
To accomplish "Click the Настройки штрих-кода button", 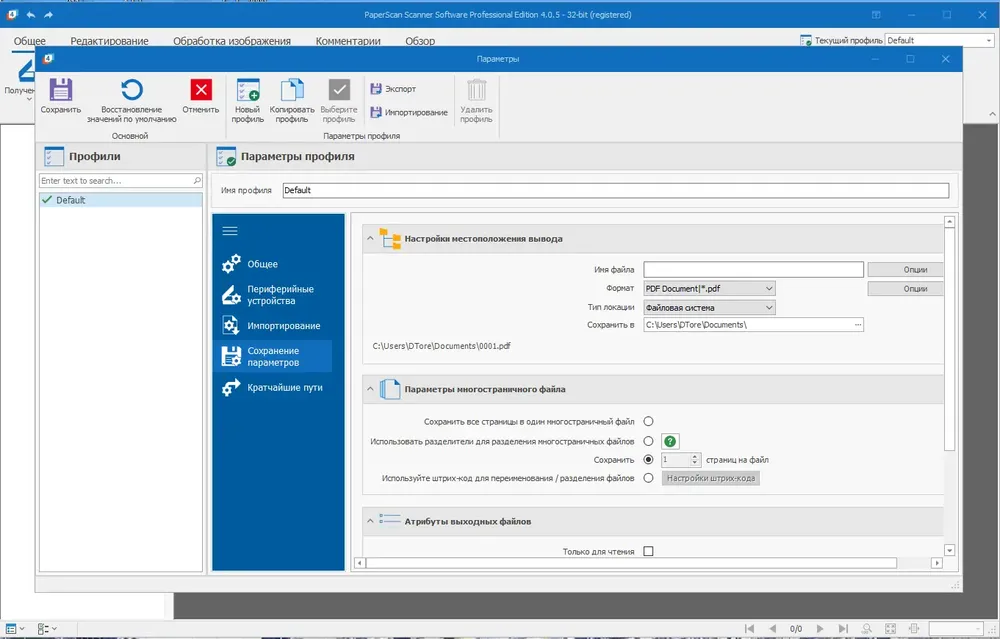I will point(710,478).
